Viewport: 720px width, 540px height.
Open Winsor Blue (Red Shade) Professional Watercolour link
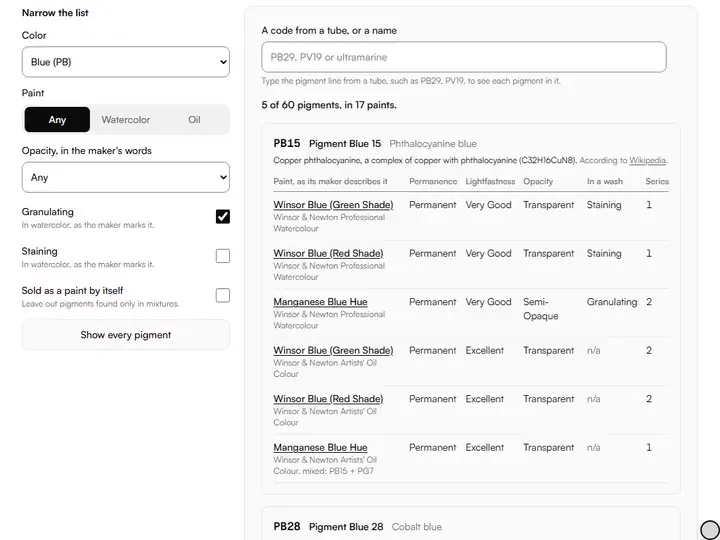[328, 253]
